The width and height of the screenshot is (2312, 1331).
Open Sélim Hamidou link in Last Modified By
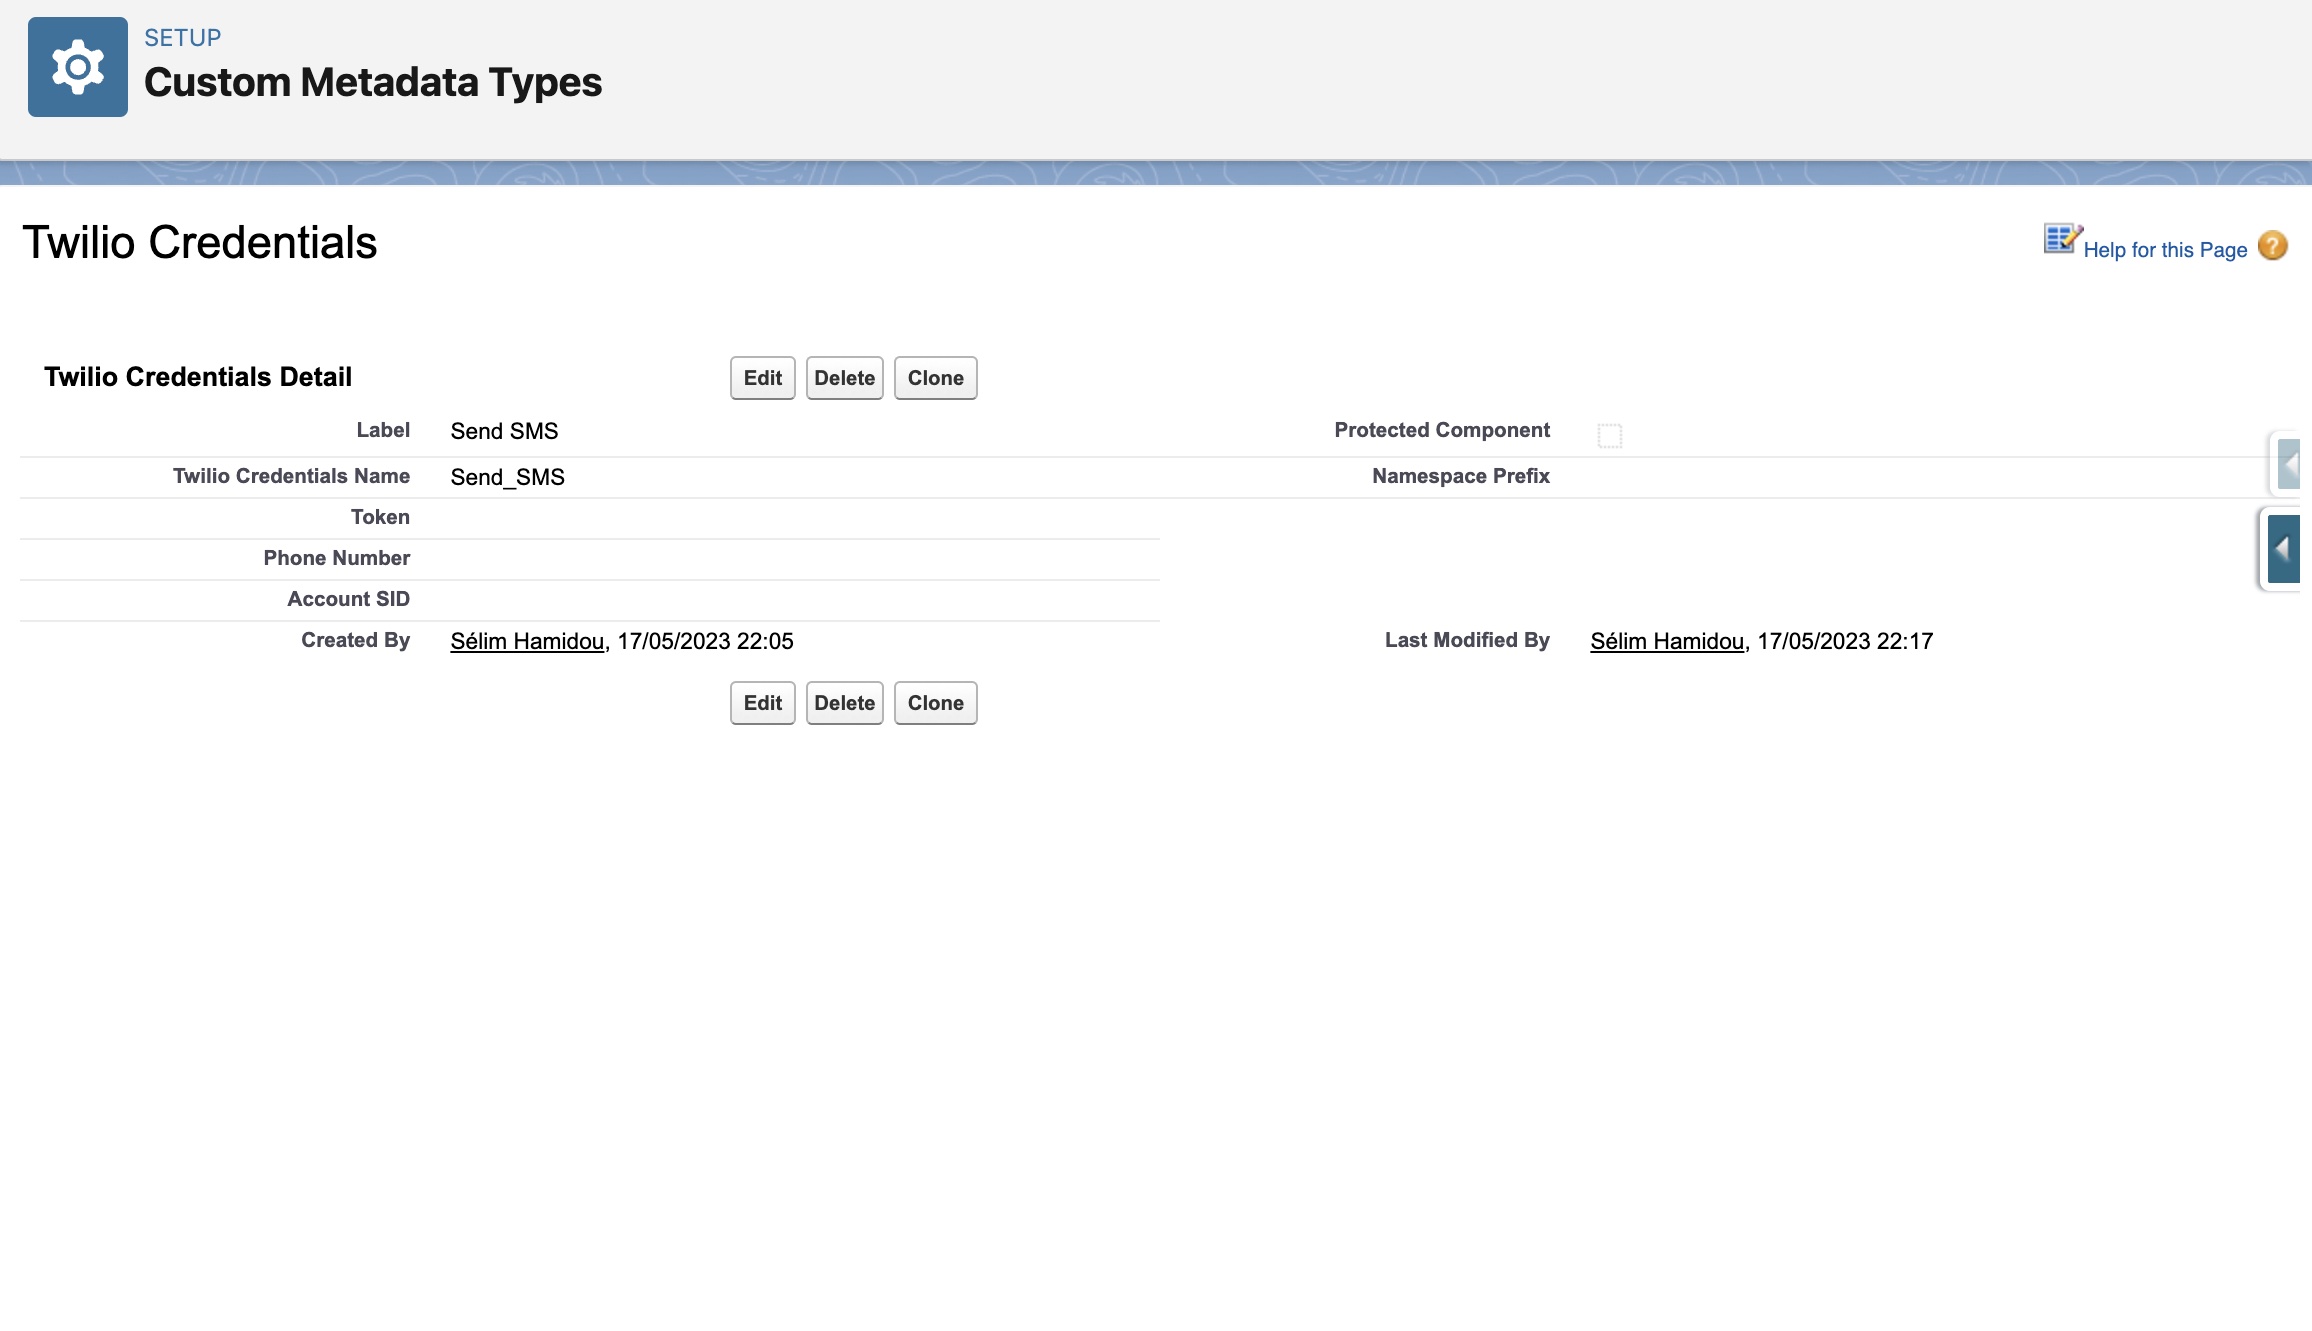(1667, 641)
